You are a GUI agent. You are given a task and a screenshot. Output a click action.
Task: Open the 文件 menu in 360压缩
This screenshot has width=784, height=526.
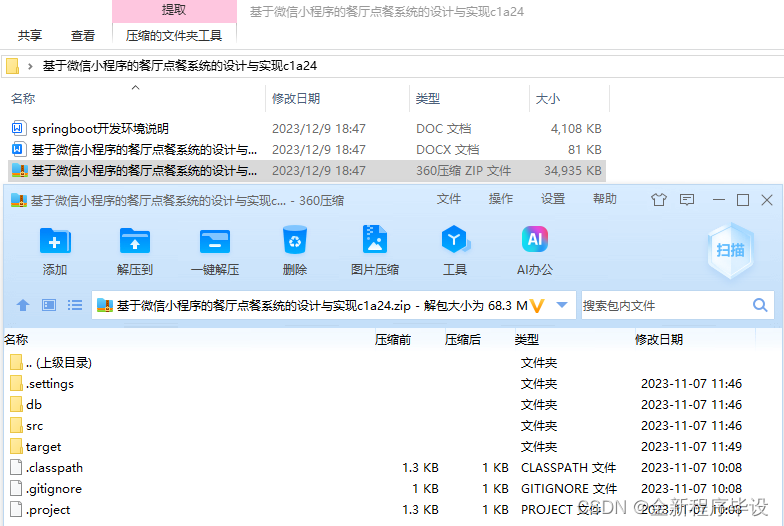pos(448,199)
